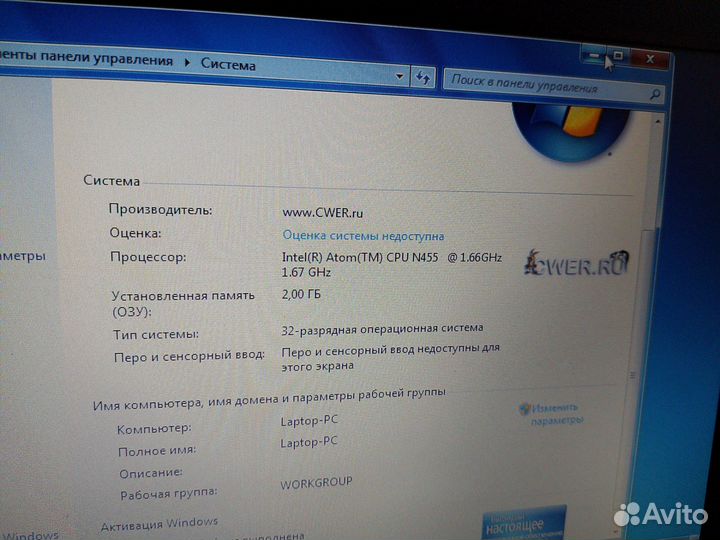This screenshot has width=720, height=540.
Task: Click the Процессор: label
Action: coord(148,256)
